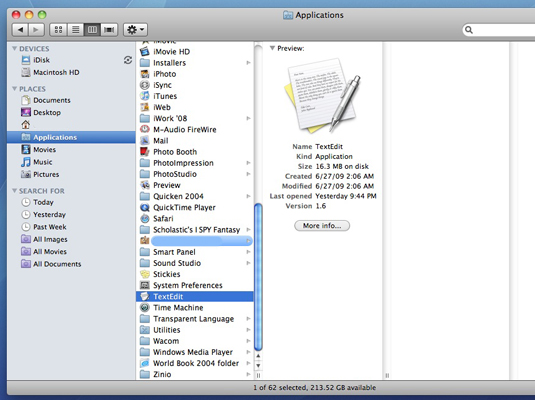
Task: Select the Utilities folder icon
Action: 145,330
